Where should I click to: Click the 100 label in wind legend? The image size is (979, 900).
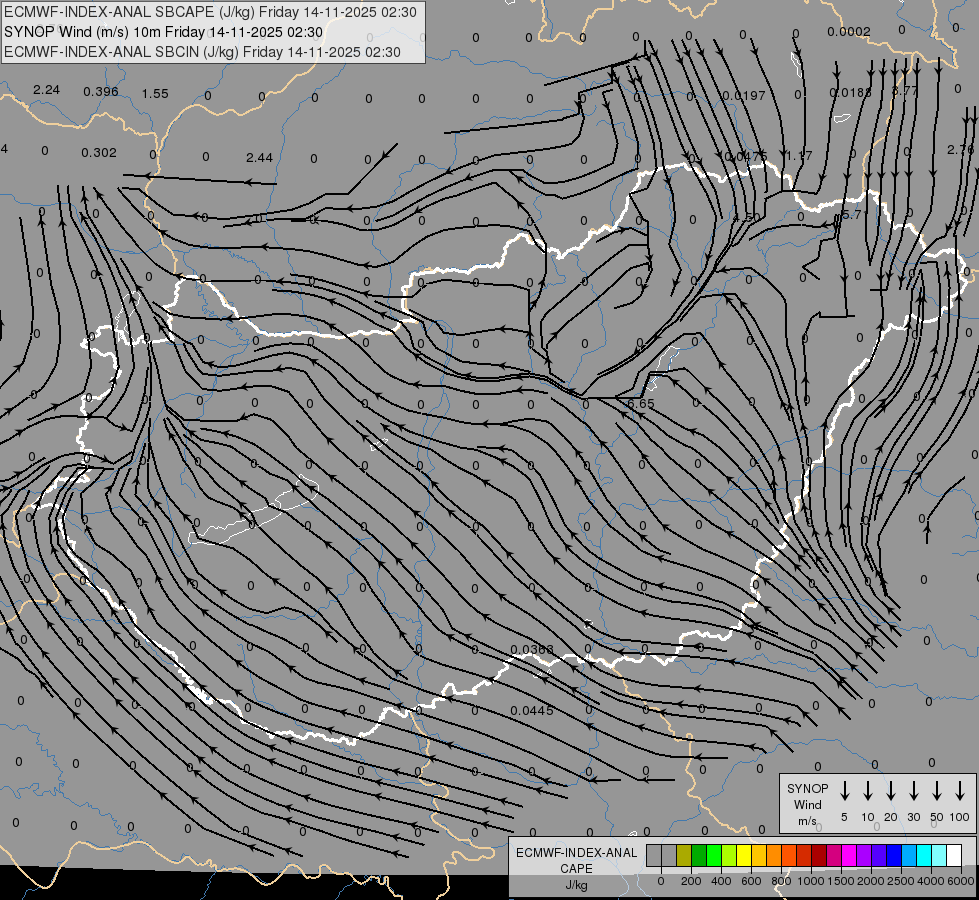pos(960,817)
